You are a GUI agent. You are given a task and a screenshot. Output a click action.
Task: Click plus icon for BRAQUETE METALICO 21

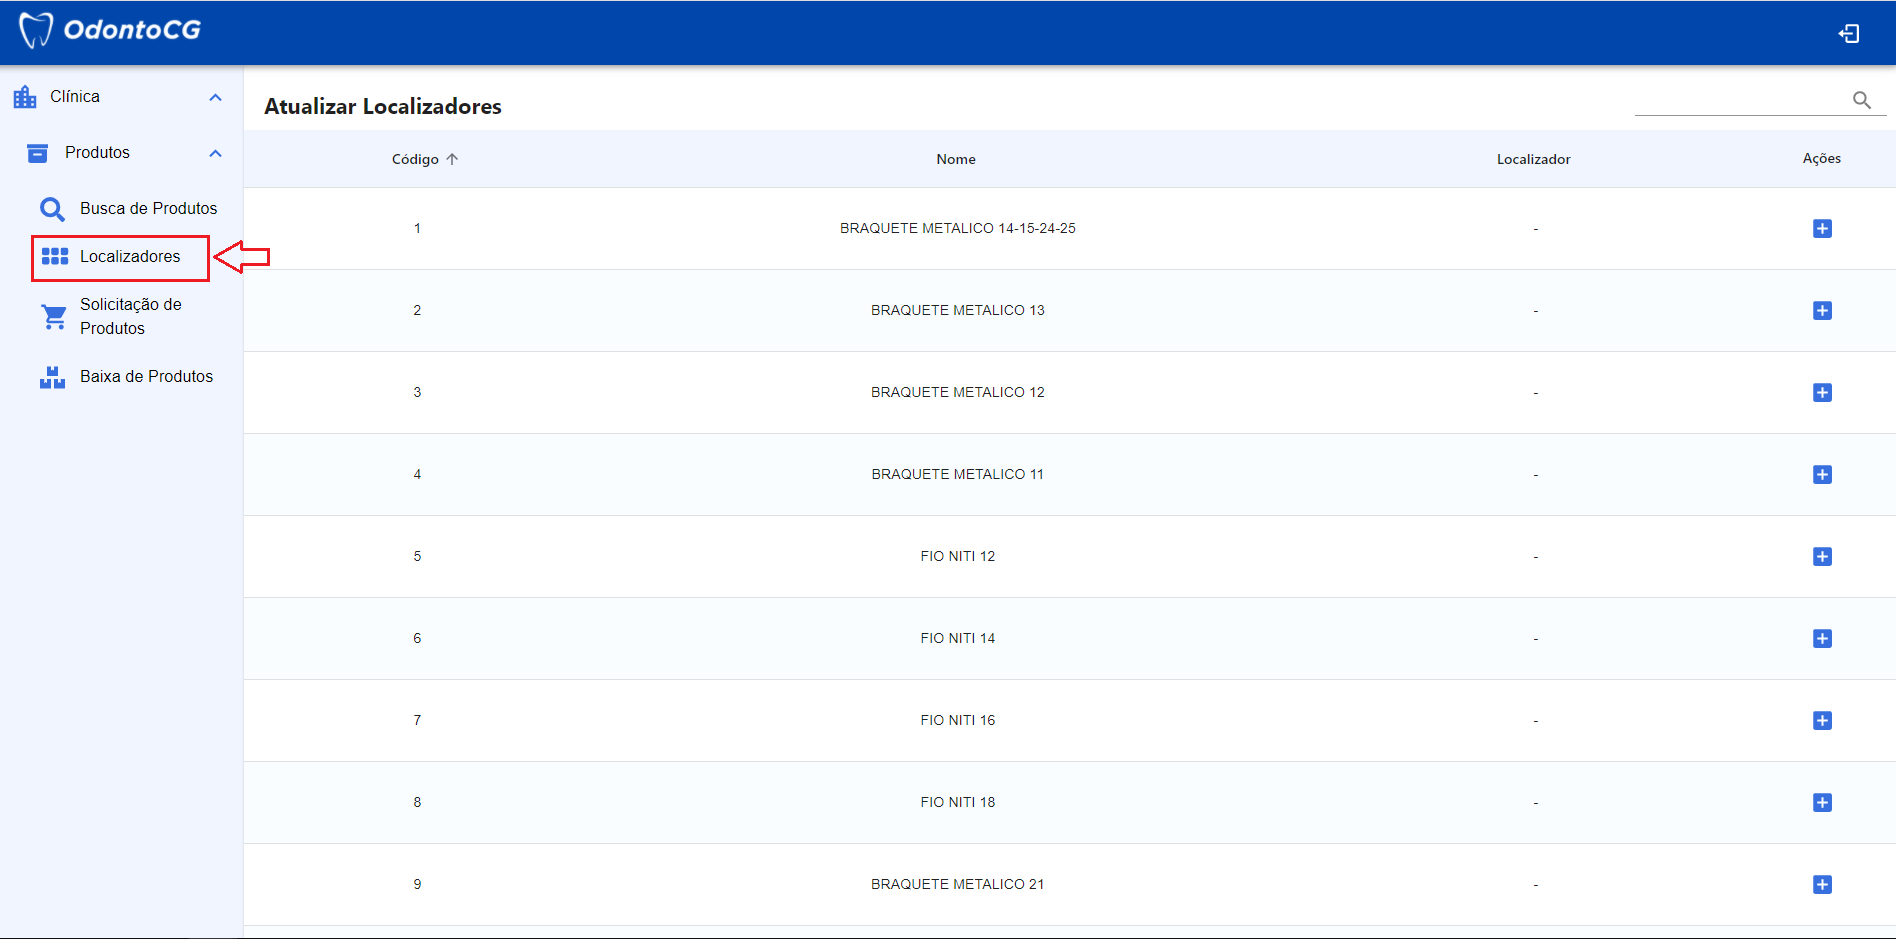1821,885
